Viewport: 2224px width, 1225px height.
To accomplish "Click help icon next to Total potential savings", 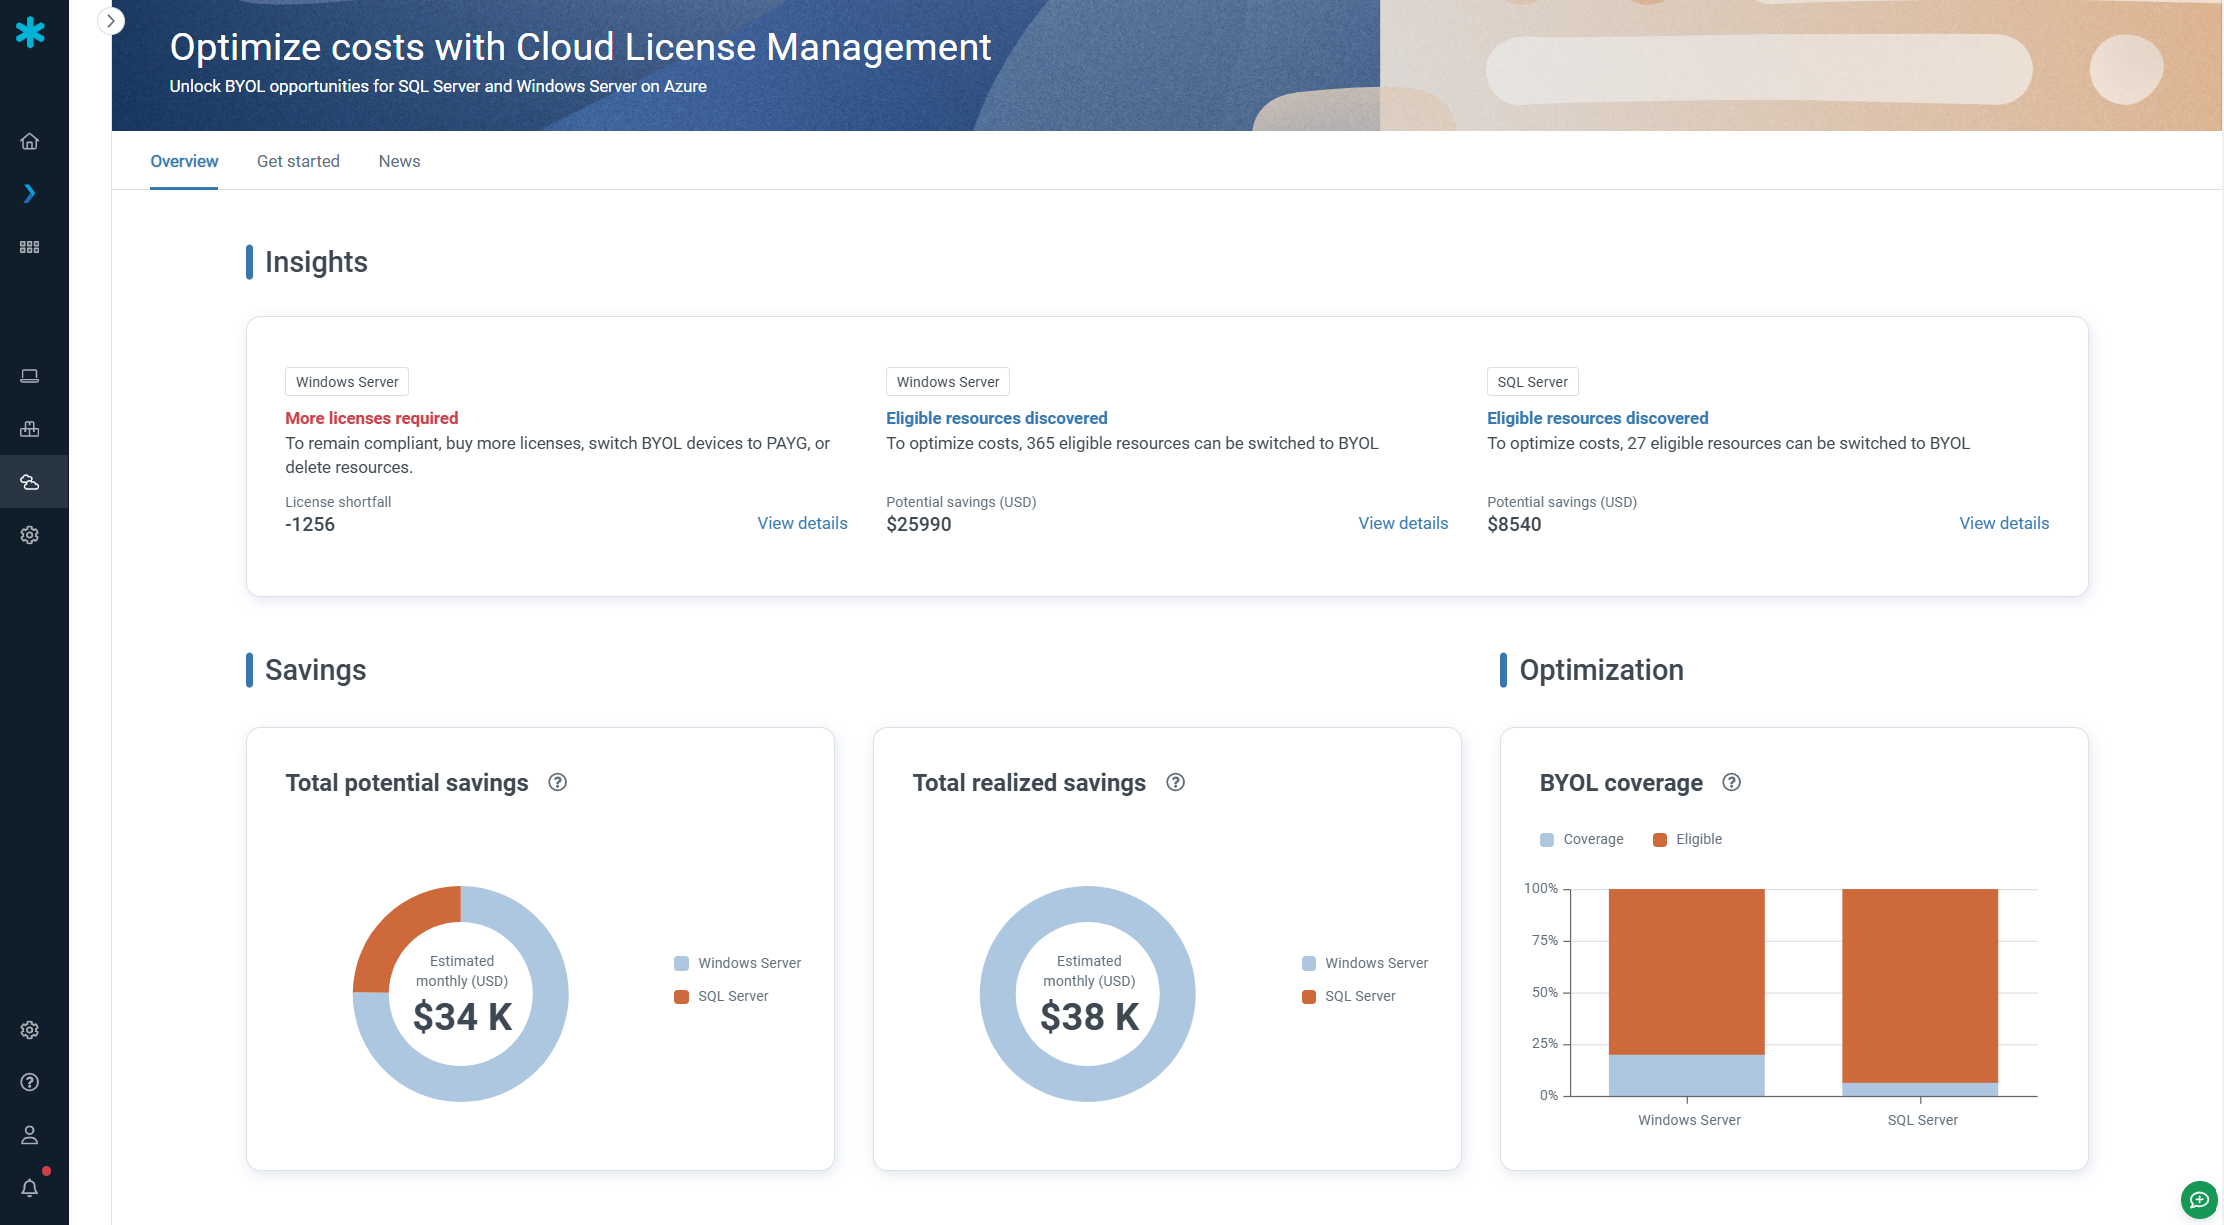I will click(558, 783).
